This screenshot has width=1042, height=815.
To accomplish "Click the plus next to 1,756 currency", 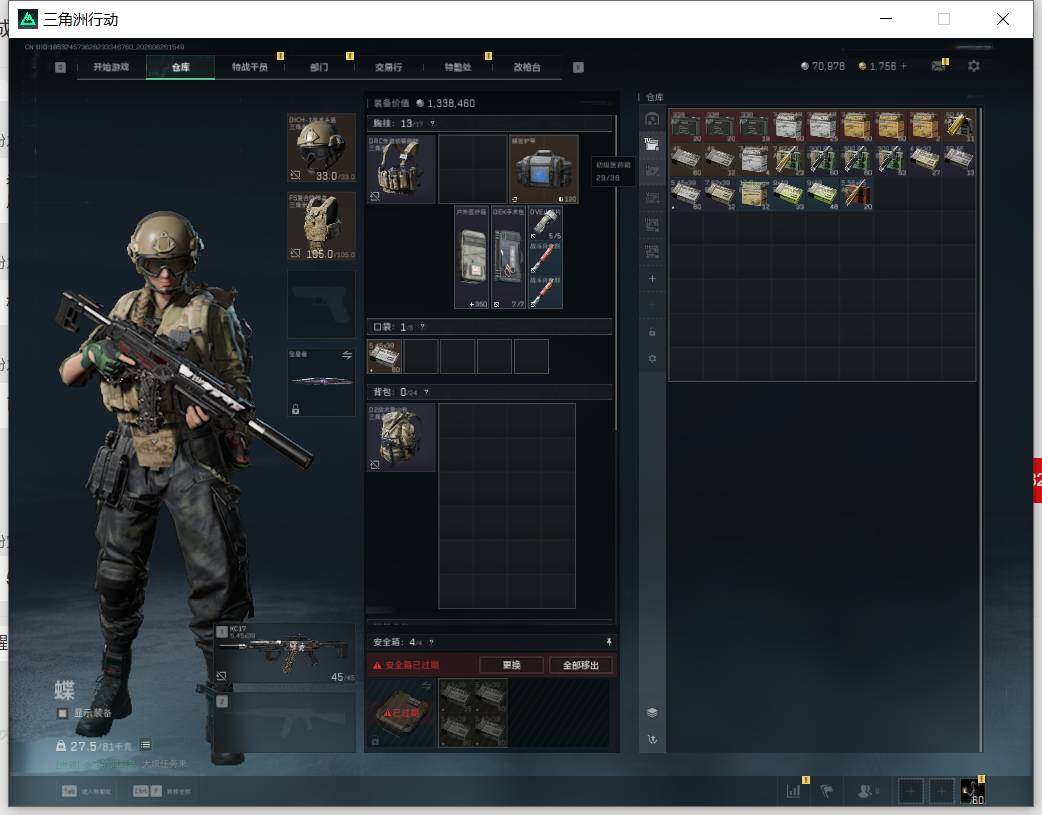I will (903, 66).
